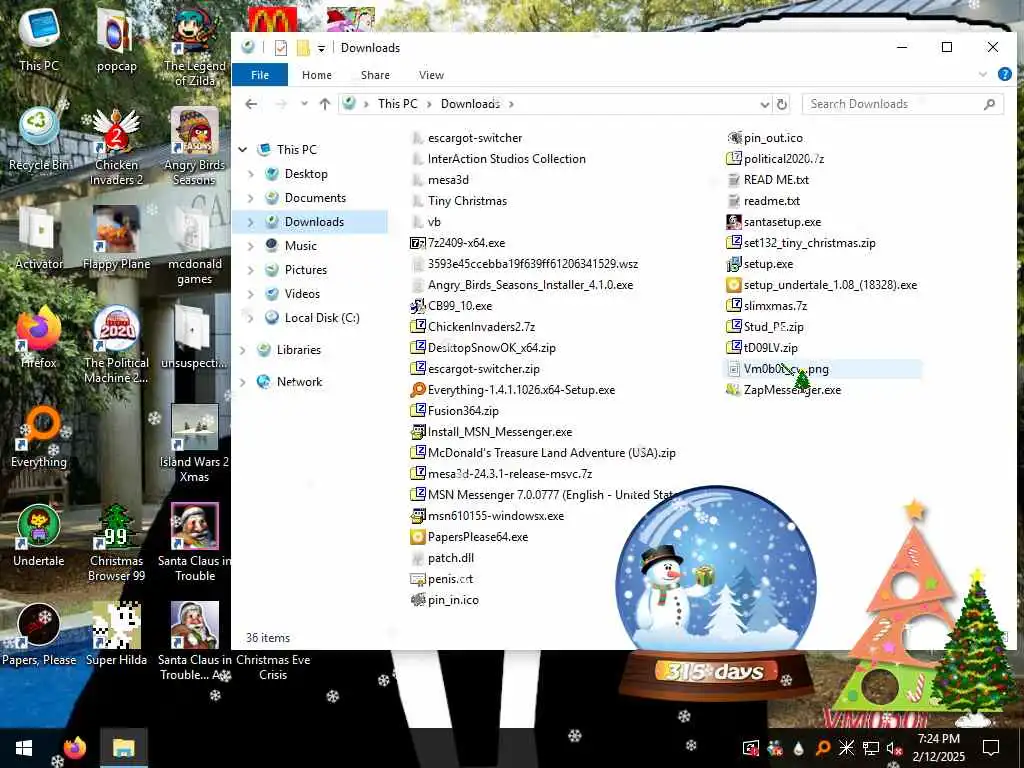
Task: Open the Recycle Bin
Action: 39,138
